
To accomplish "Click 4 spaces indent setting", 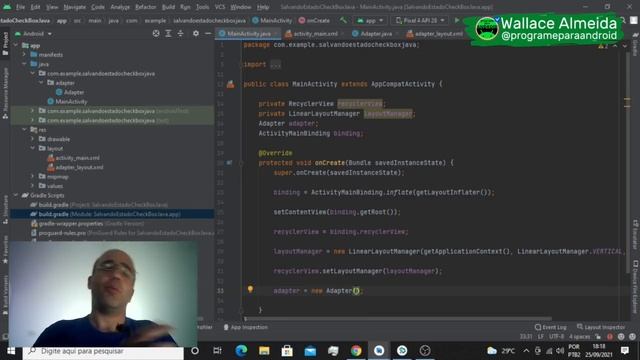I will (580, 337).
